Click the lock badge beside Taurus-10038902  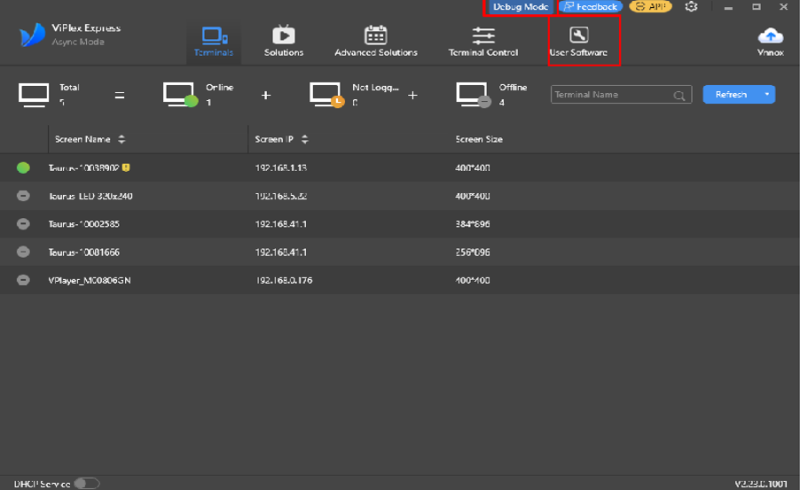click(126, 168)
